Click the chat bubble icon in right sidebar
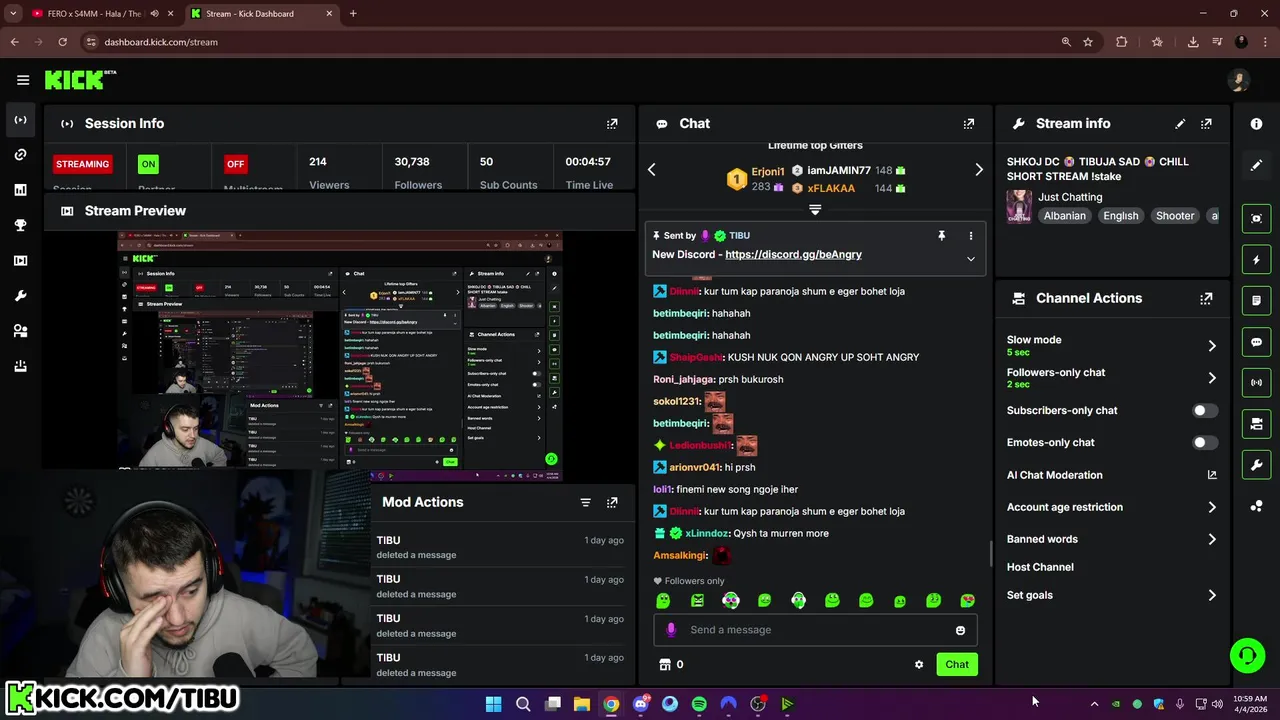Image resolution: width=1280 pixels, height=720 pixels. pos(1256,342)
